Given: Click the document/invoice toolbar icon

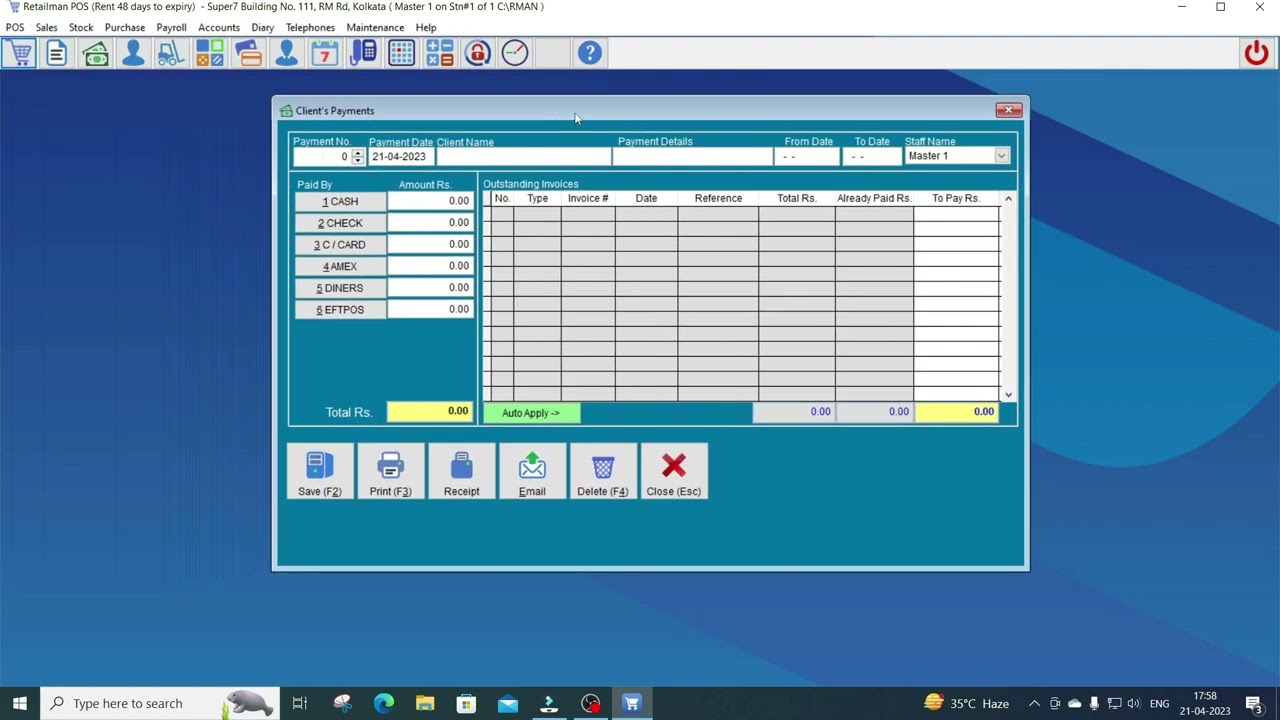Looking at the screenshot, I should (57, 53).
